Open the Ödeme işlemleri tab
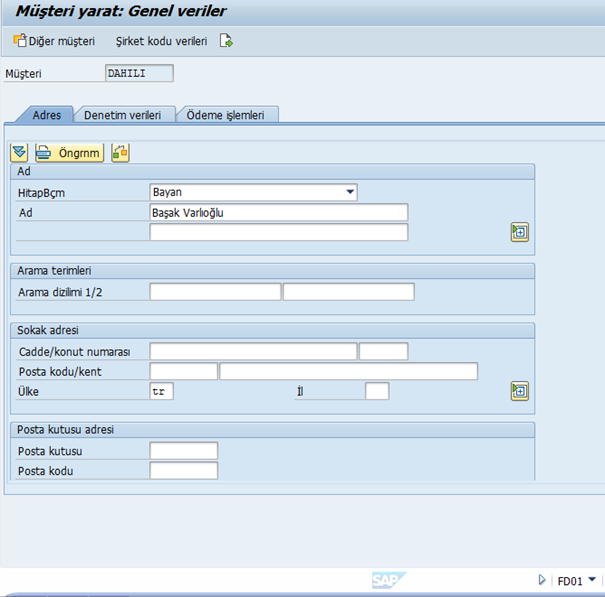Image resolution: width=605 pixels, height=597 pixels. pos(226,115)
